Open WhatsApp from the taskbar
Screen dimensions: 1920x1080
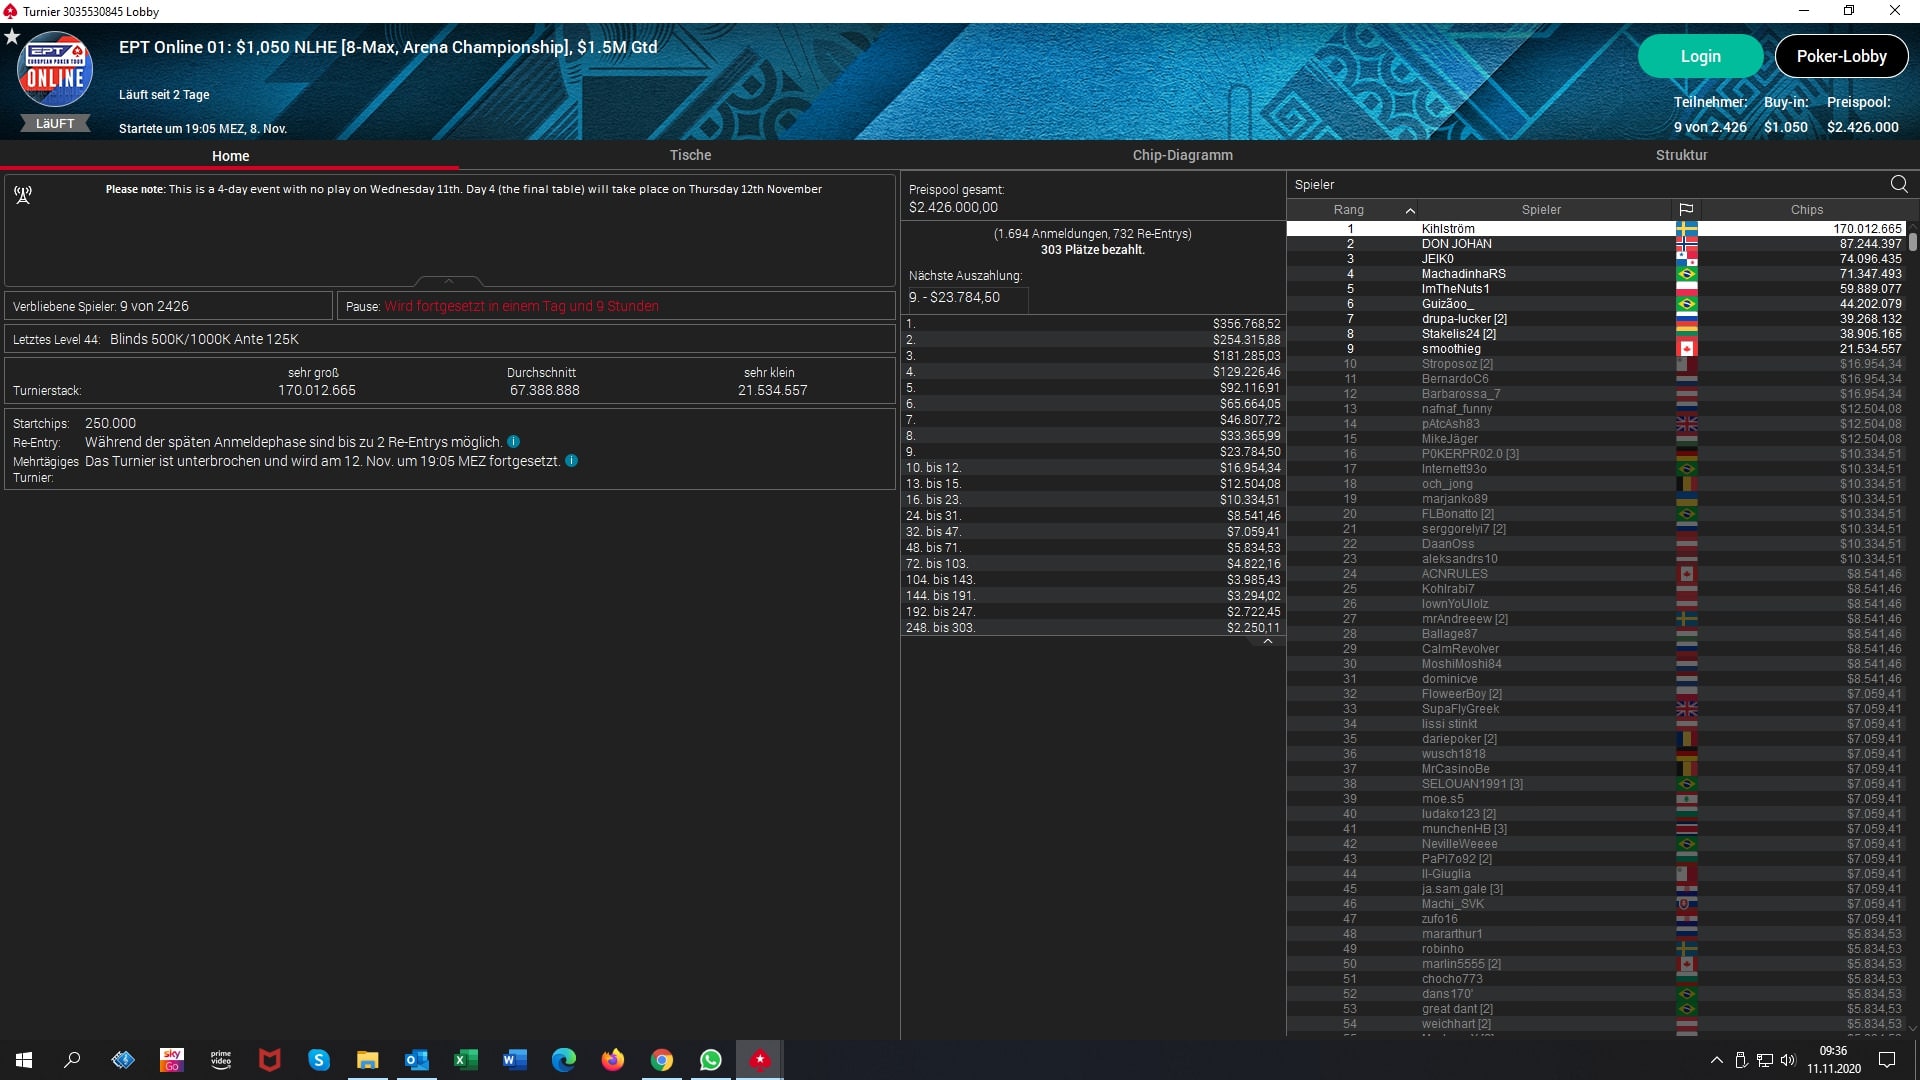pyautogui.click(x=710, y=1060)
